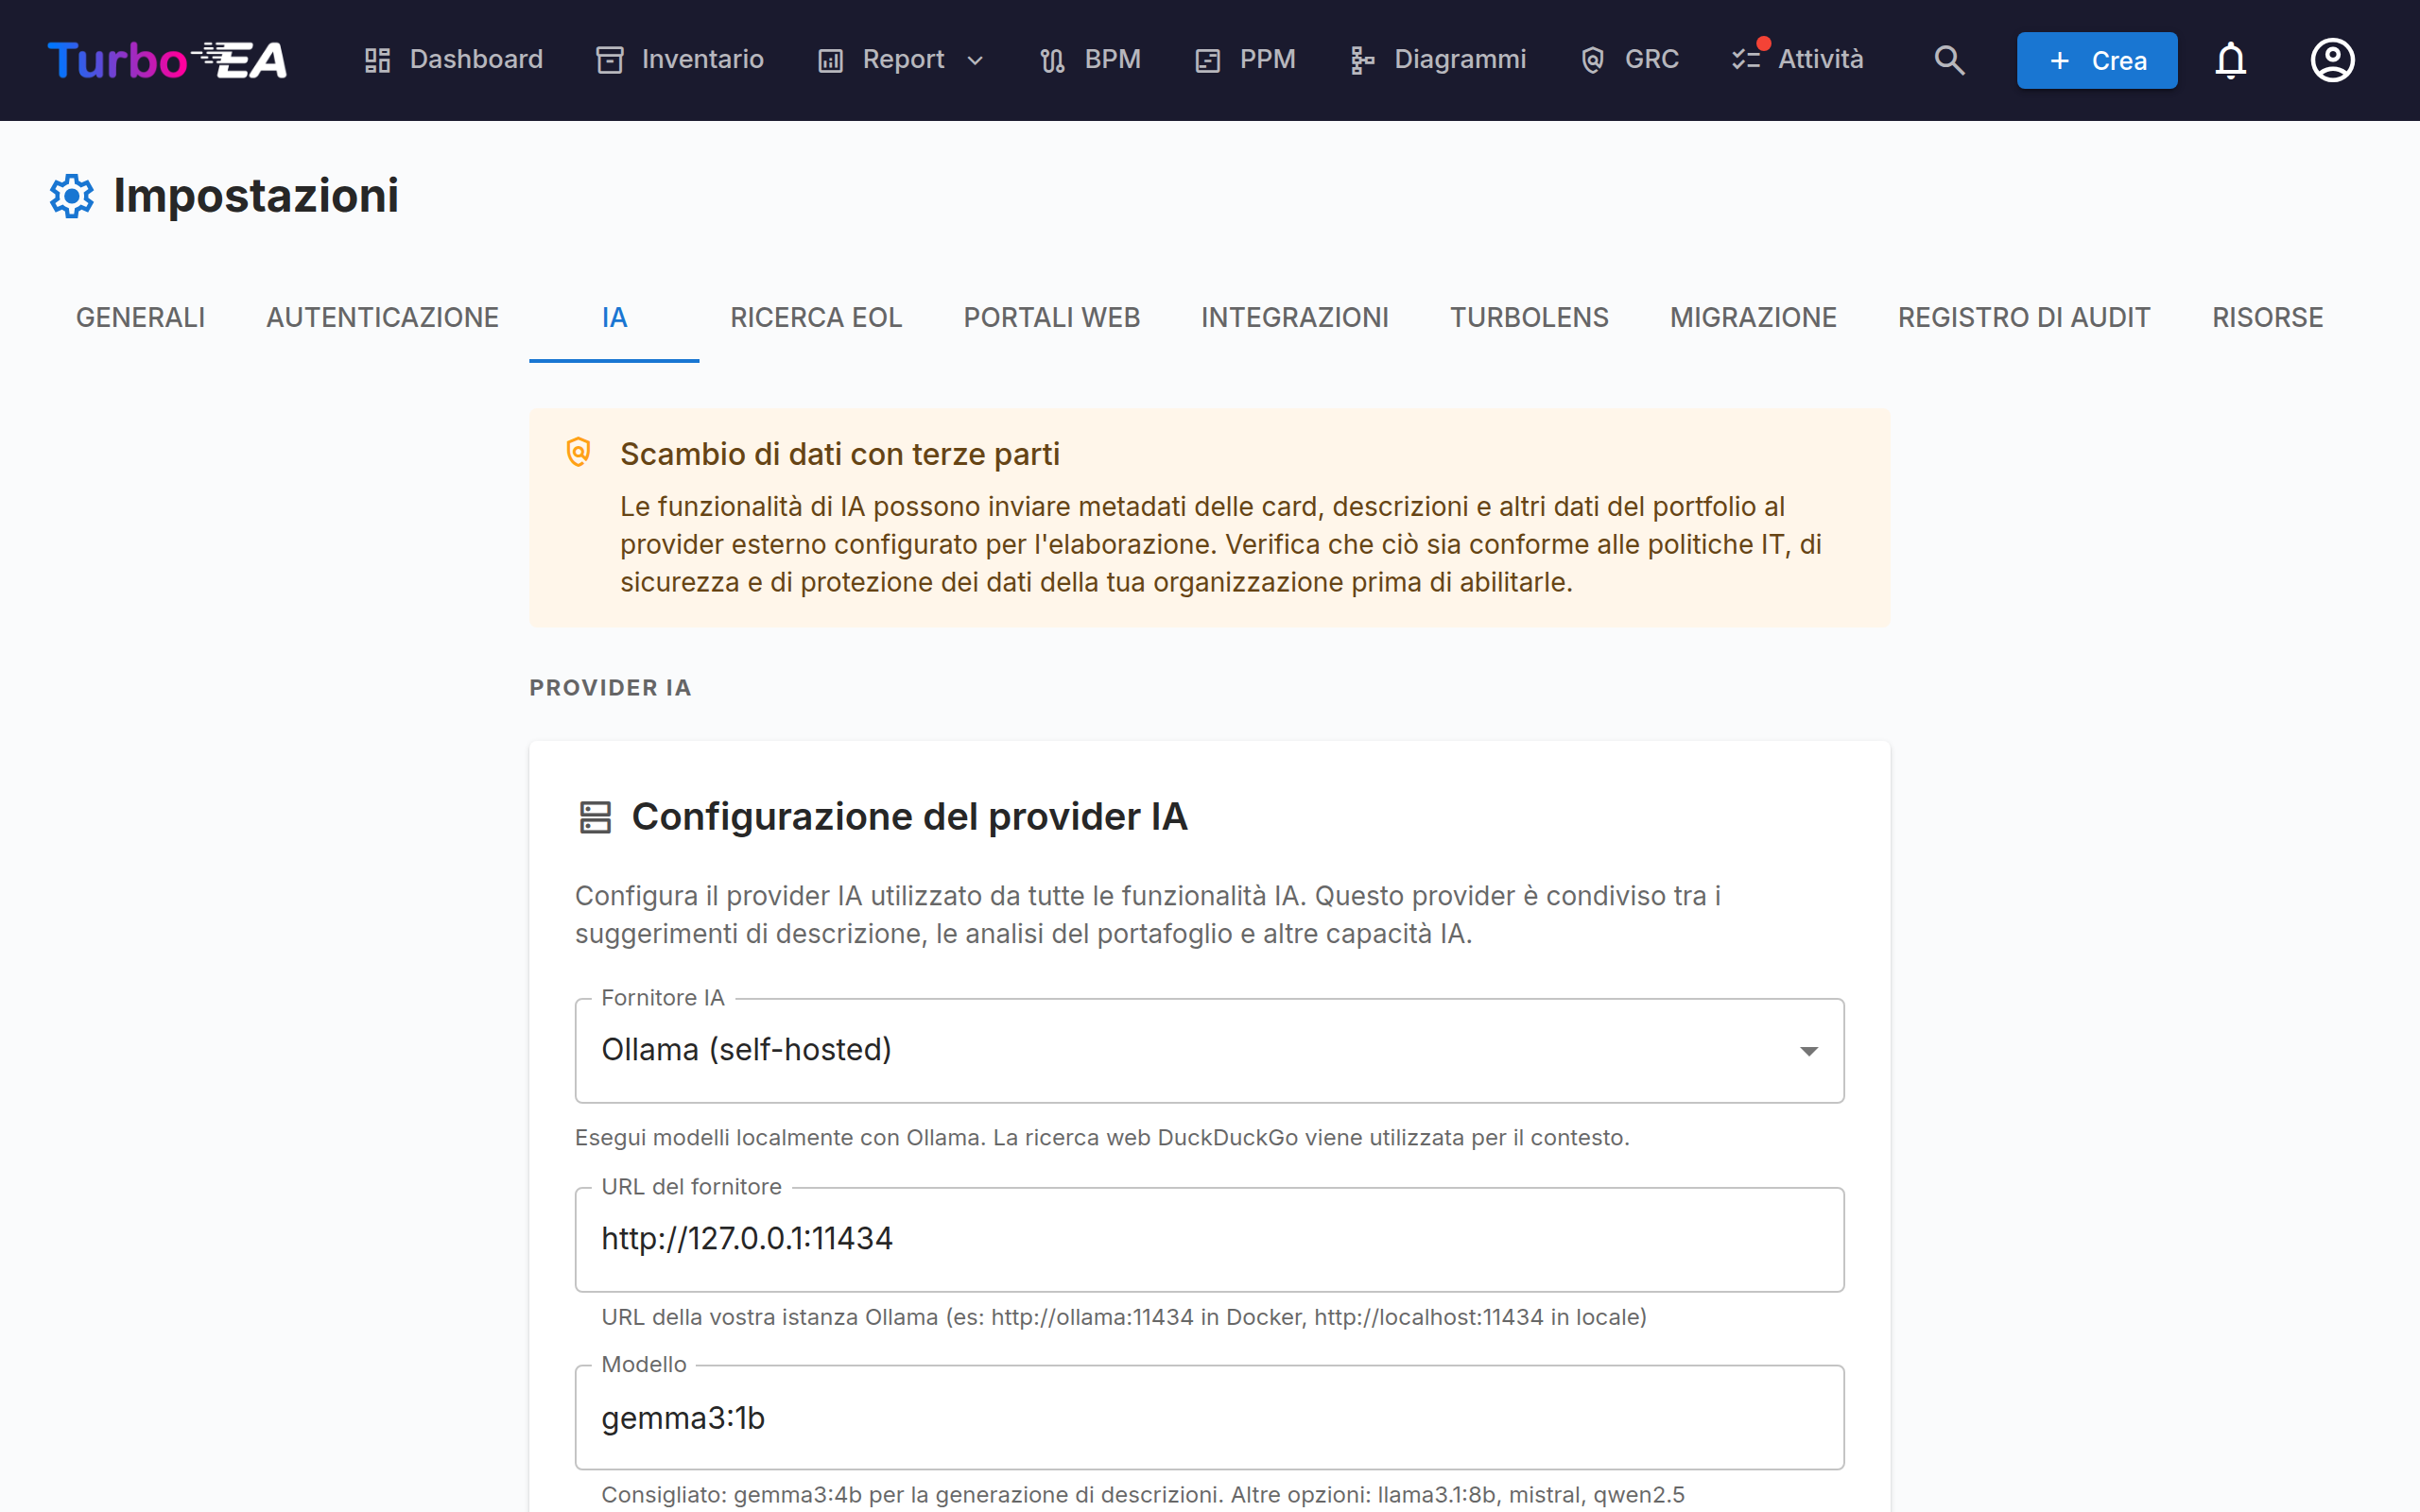2420x1512 pixels.
Task: Click the Scambio di dati con terze parti heading
Action: click(839, 454)
